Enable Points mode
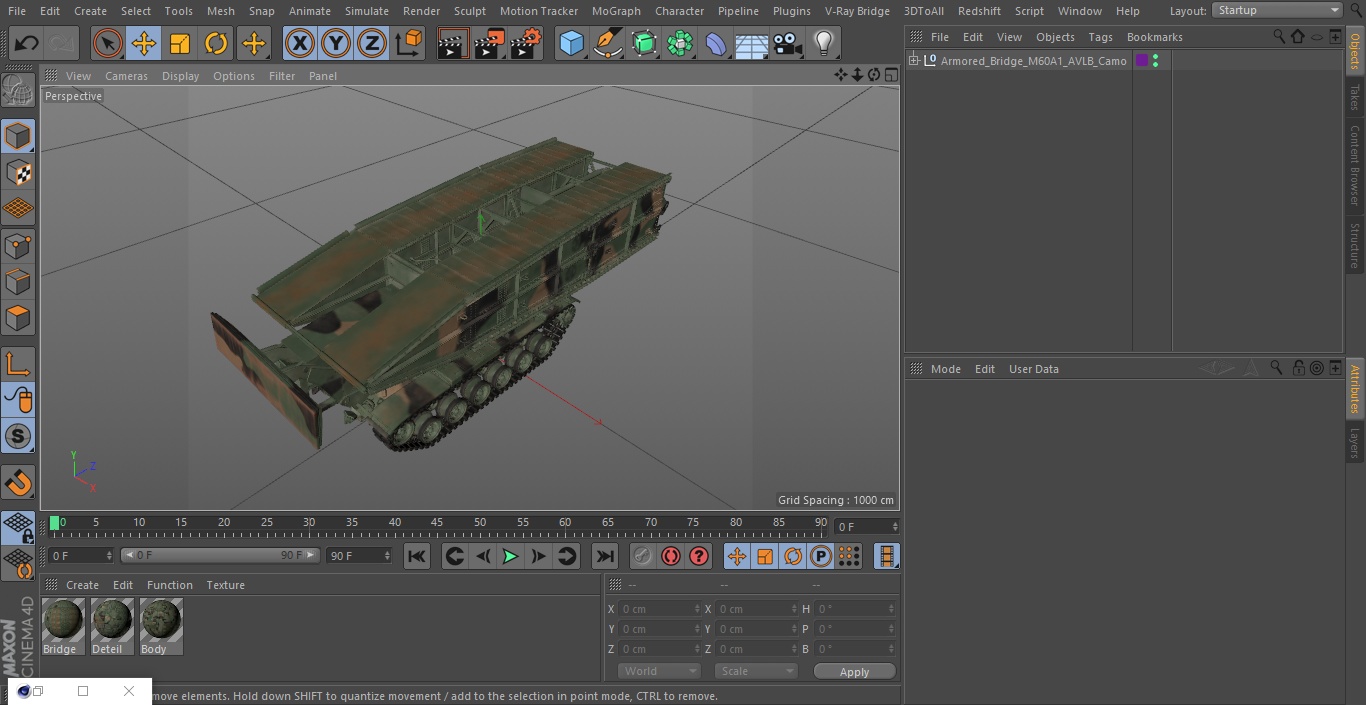This screenshot has width=1366, height=705. [x=18, y=245]
